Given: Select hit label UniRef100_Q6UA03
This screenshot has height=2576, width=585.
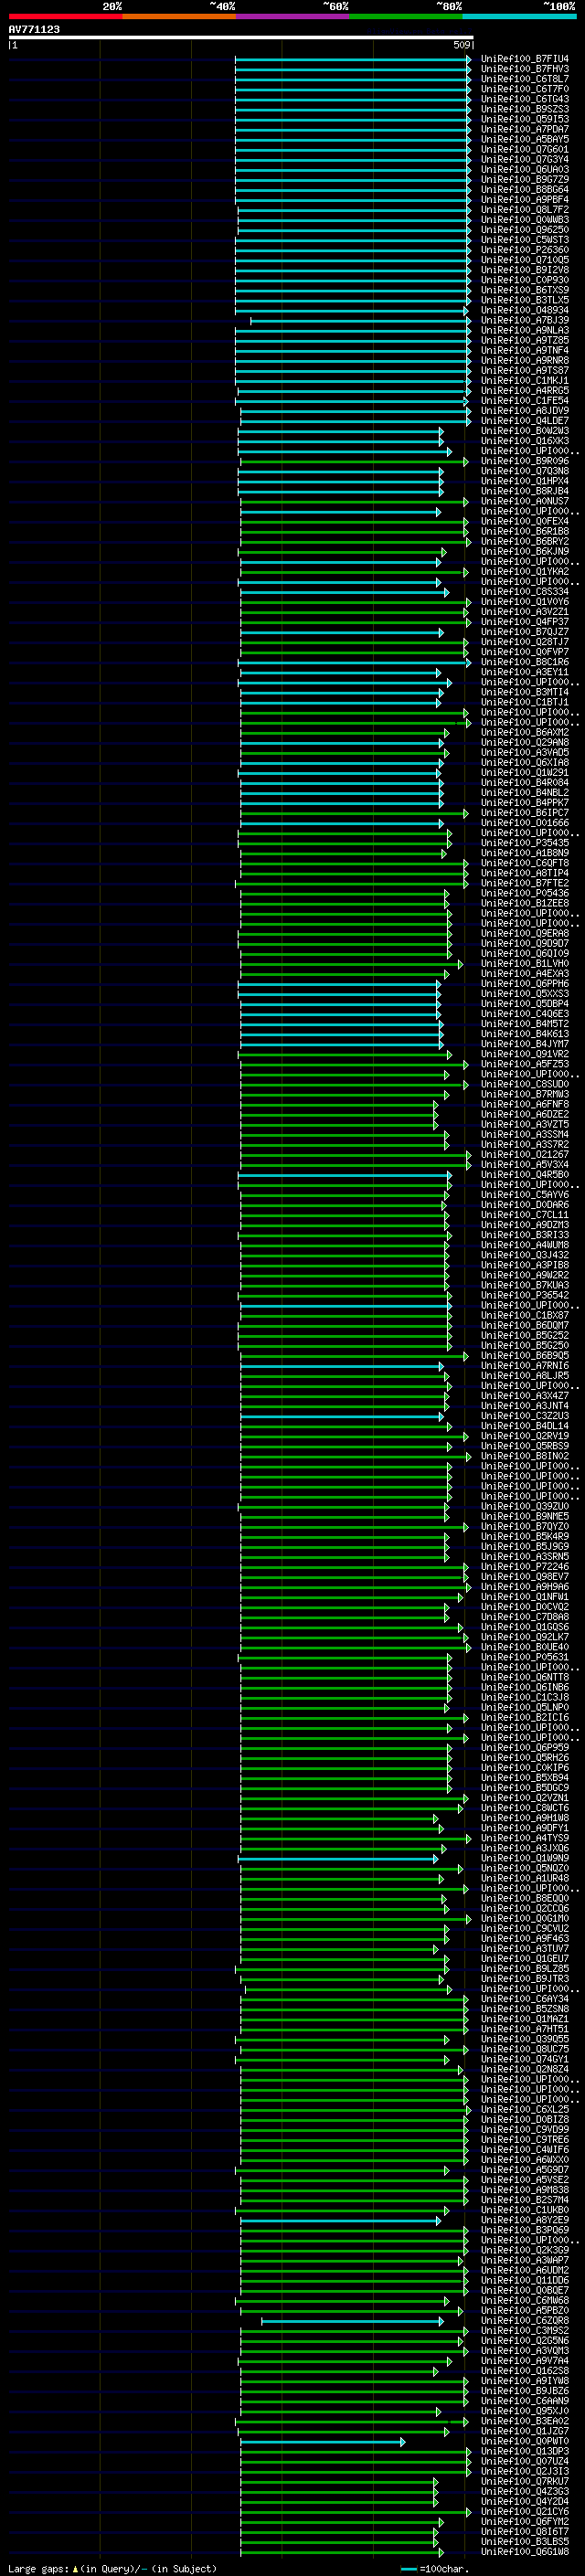Looking at the screenshot, I should pyautogui.click(x=525, y=169).
